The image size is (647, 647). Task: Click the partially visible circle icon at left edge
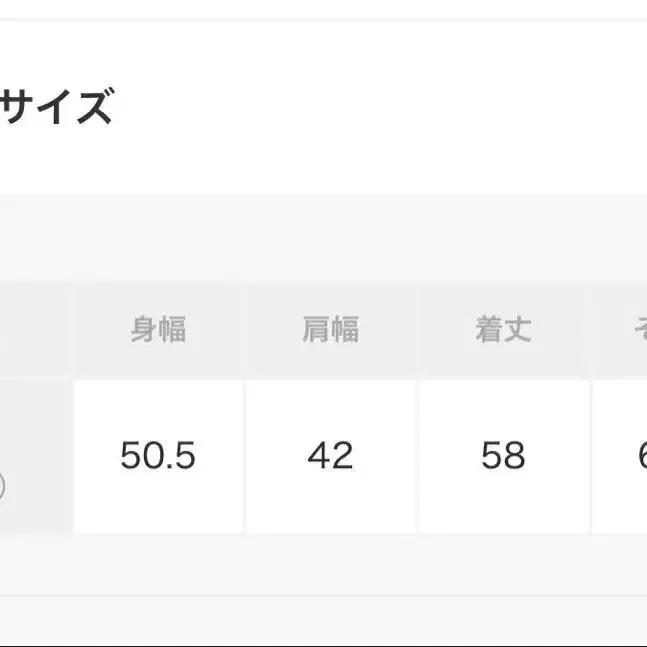click(2, 487)
